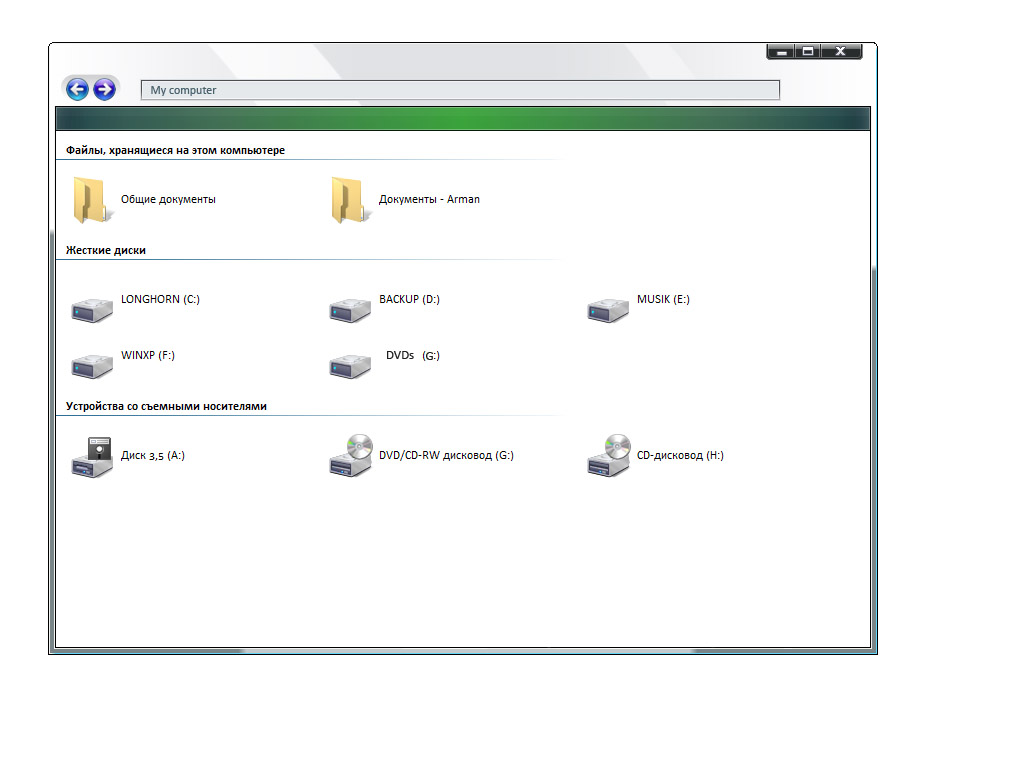The height and width of the screenshot is (768, 1024).
Task: Click the BACKUP (D:) label
Action: coord(409,299)
